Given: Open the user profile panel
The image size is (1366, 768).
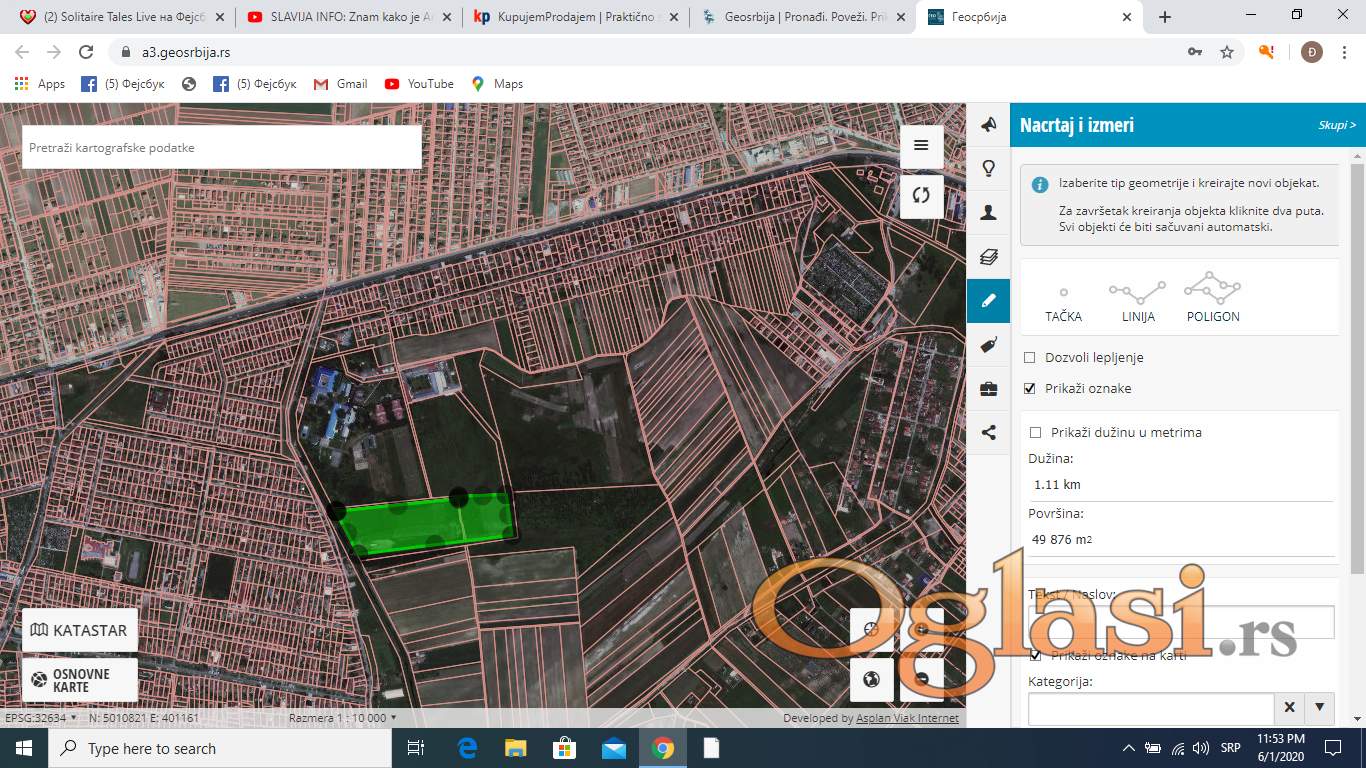Looking at the screenshot, I should (988, 212).
